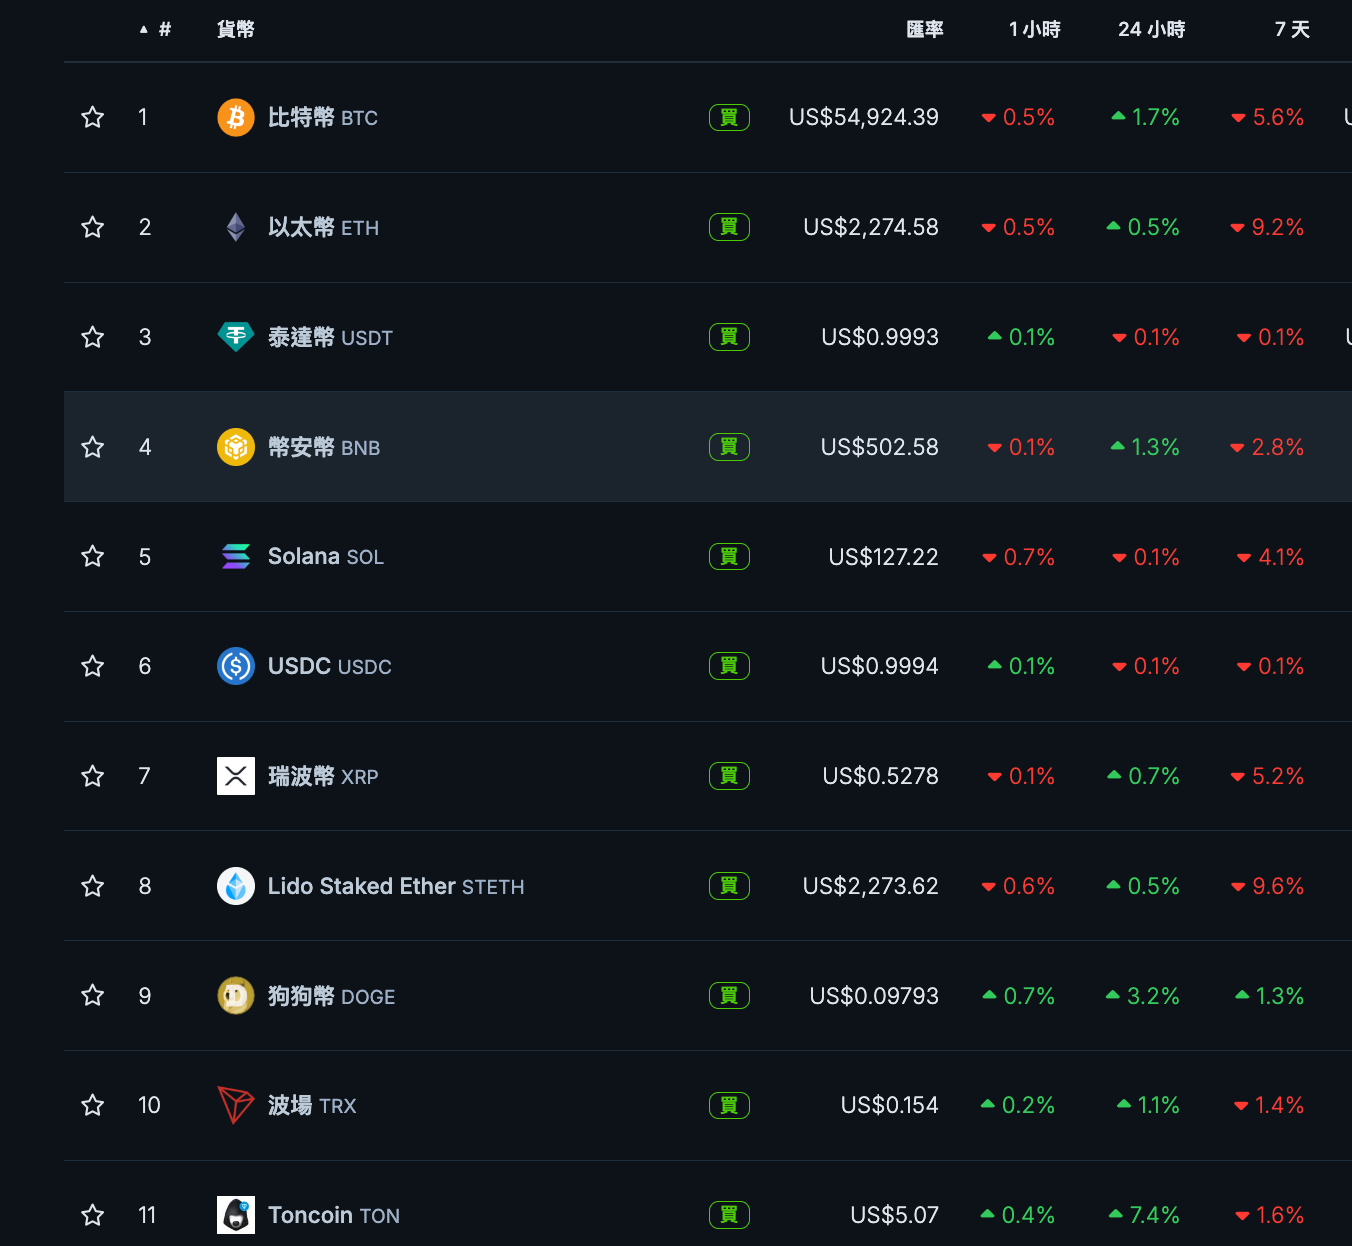Viewport: 1352px width, 1246px height.
Task: Click the price US$127.22
Action: coord(884,557)
